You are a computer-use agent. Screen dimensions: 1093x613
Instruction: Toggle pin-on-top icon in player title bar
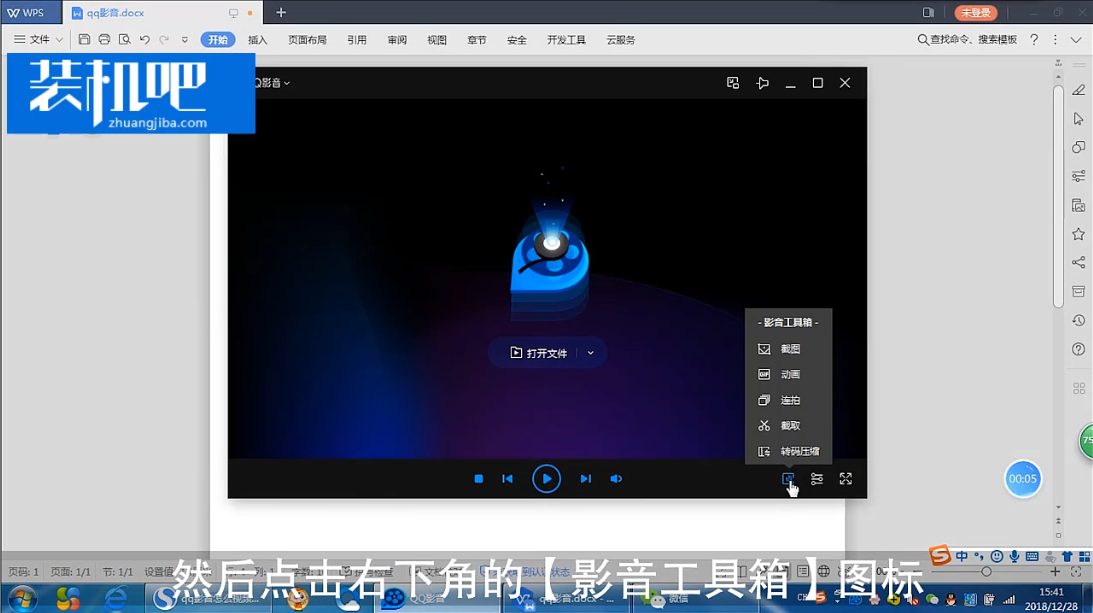pyautogui.click(x=762, y=83)
